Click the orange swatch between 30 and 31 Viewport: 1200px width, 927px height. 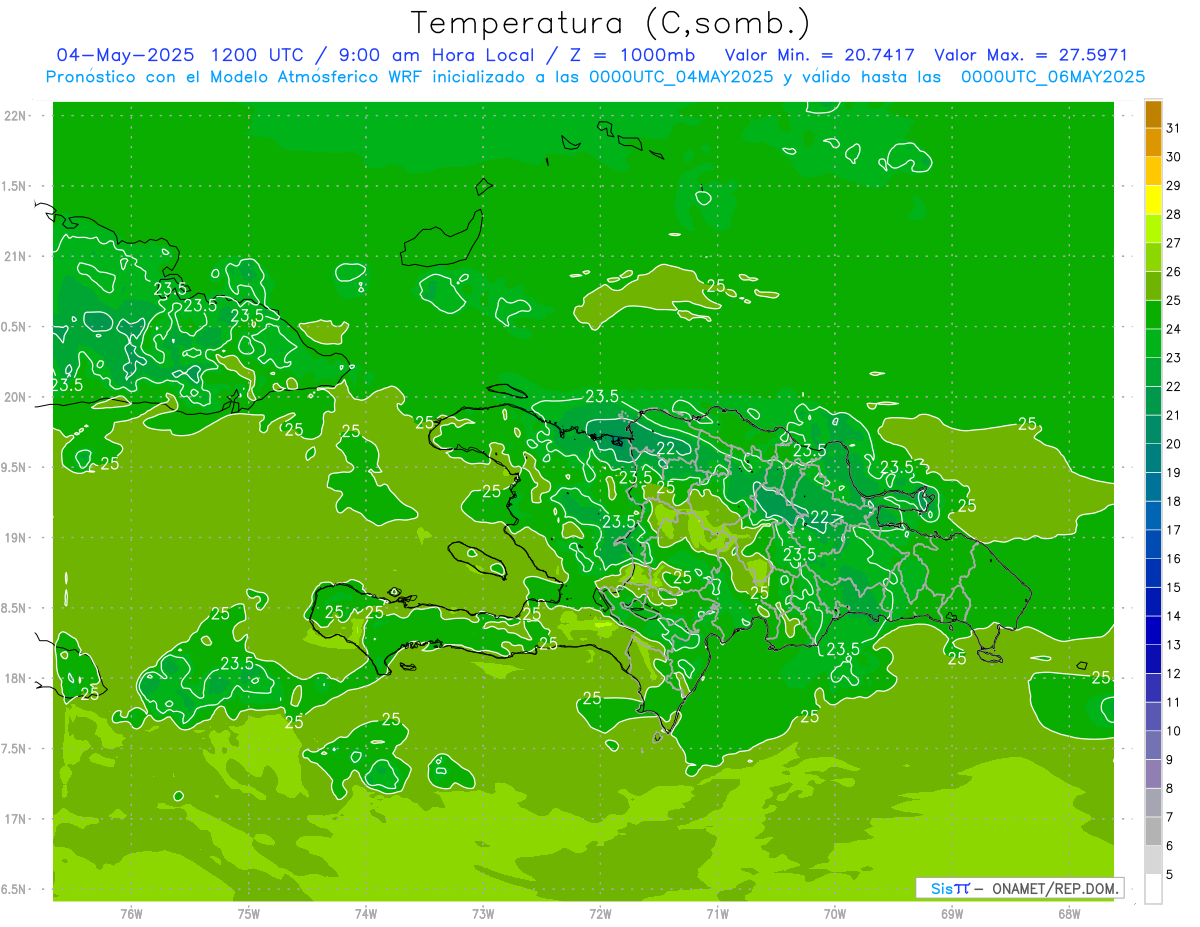coord(1153,143)
